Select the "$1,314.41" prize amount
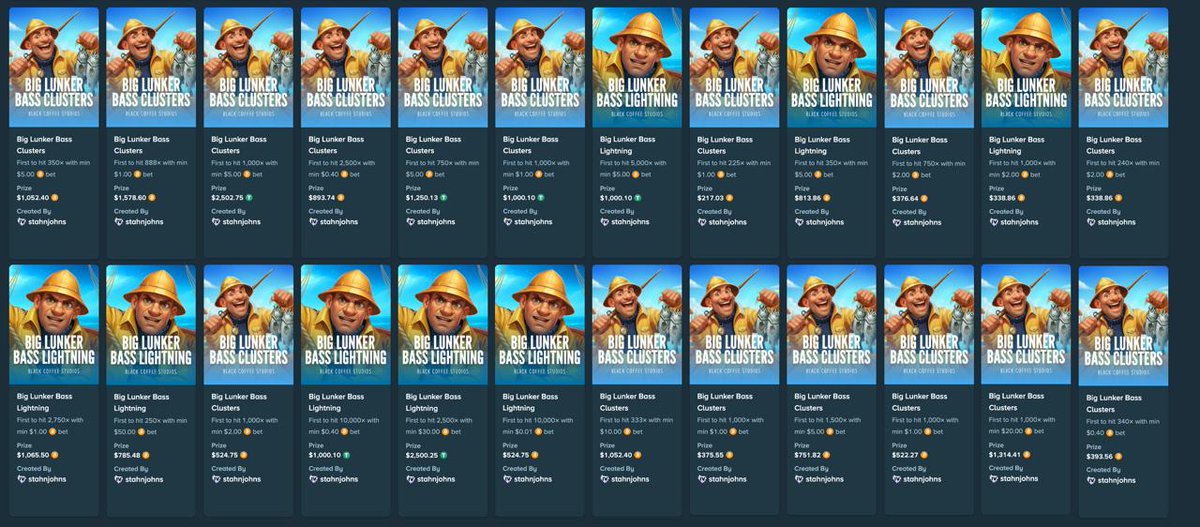This screenshot has height=527, width=1200. tap(1005, 454)
